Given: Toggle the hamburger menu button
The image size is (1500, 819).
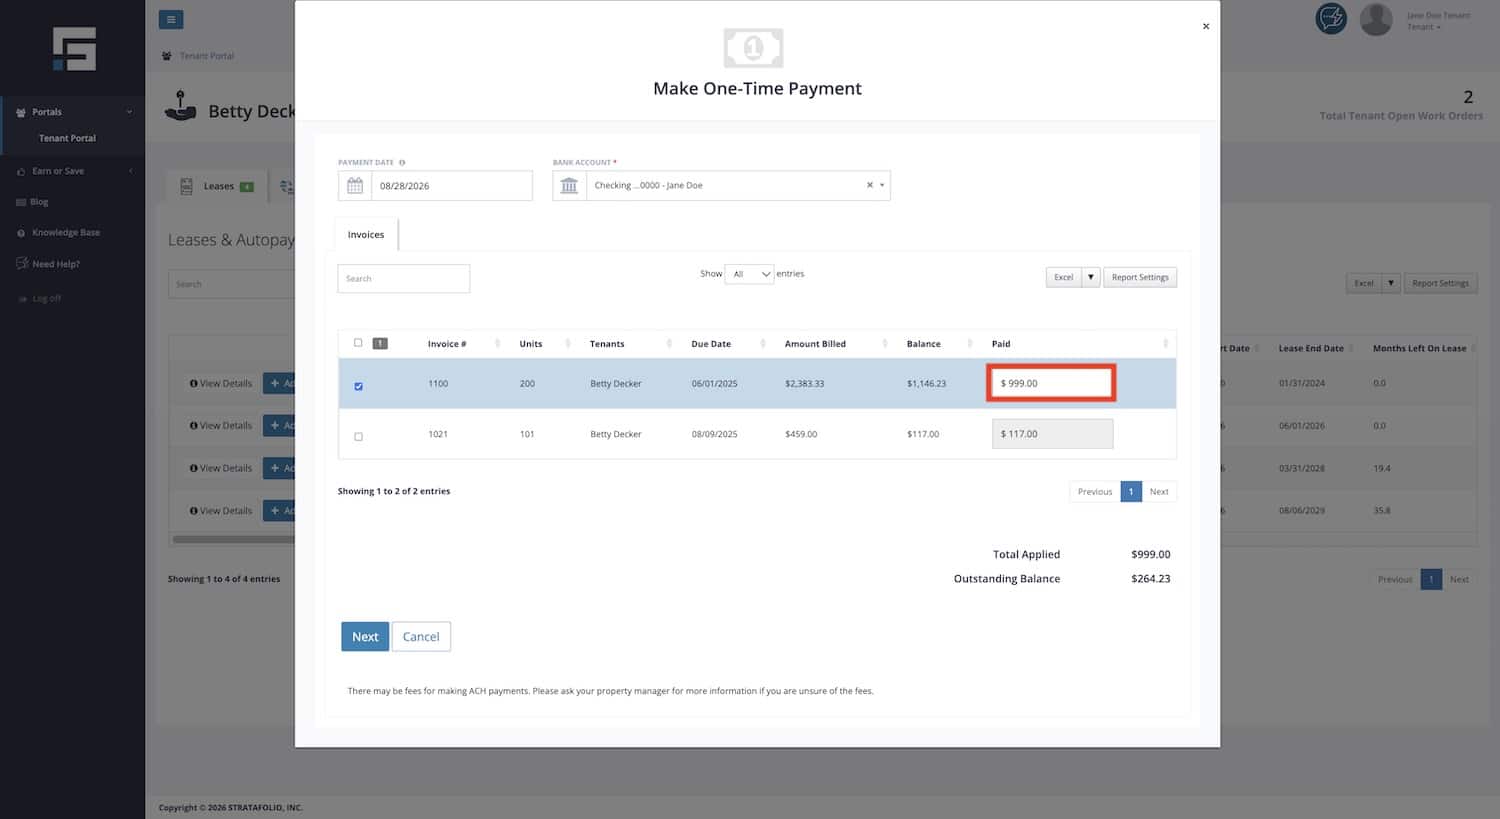Looking at the screenshot, I should pyautogui.click(x=171, y=19).
